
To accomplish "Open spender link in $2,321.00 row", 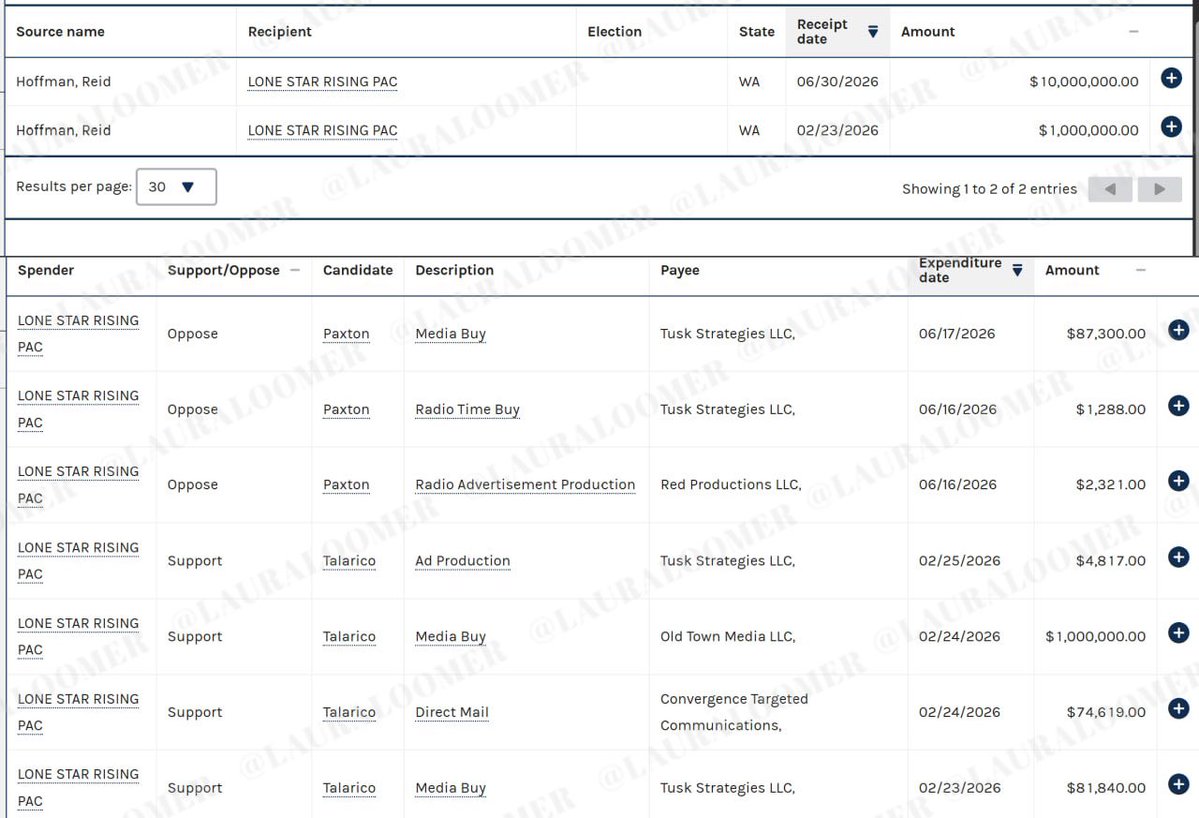I will click(x=78, y=485).
